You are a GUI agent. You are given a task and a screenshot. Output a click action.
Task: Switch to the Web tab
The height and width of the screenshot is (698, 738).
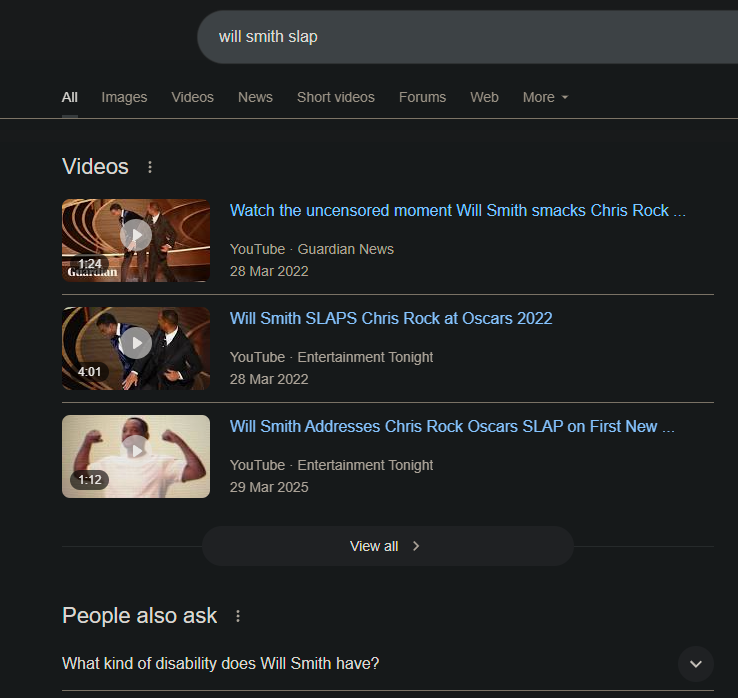click(484, 97)
